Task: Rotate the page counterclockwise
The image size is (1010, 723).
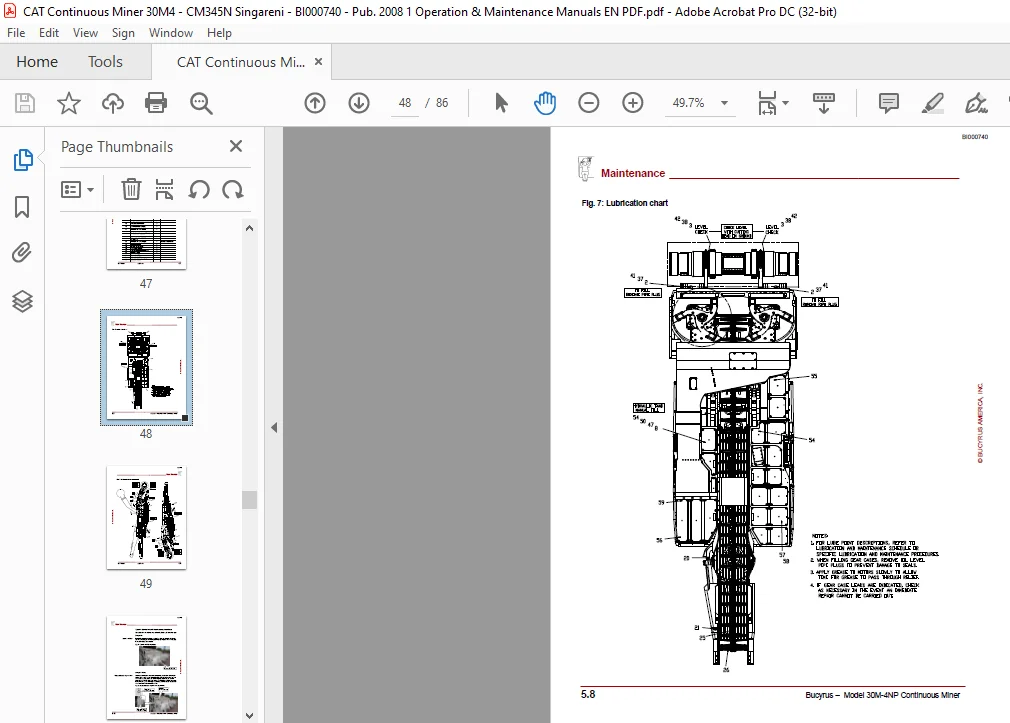Action: click(199, 189)
